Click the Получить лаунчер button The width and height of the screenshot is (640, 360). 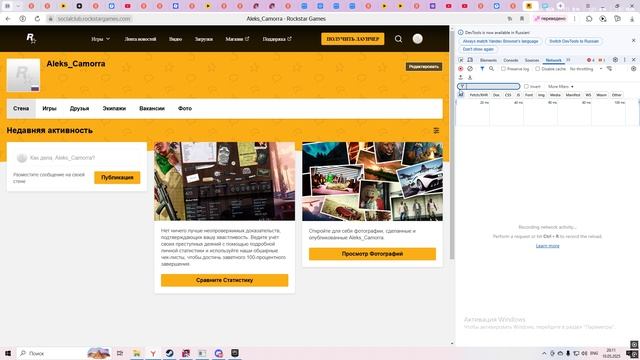tap(353, 39)
